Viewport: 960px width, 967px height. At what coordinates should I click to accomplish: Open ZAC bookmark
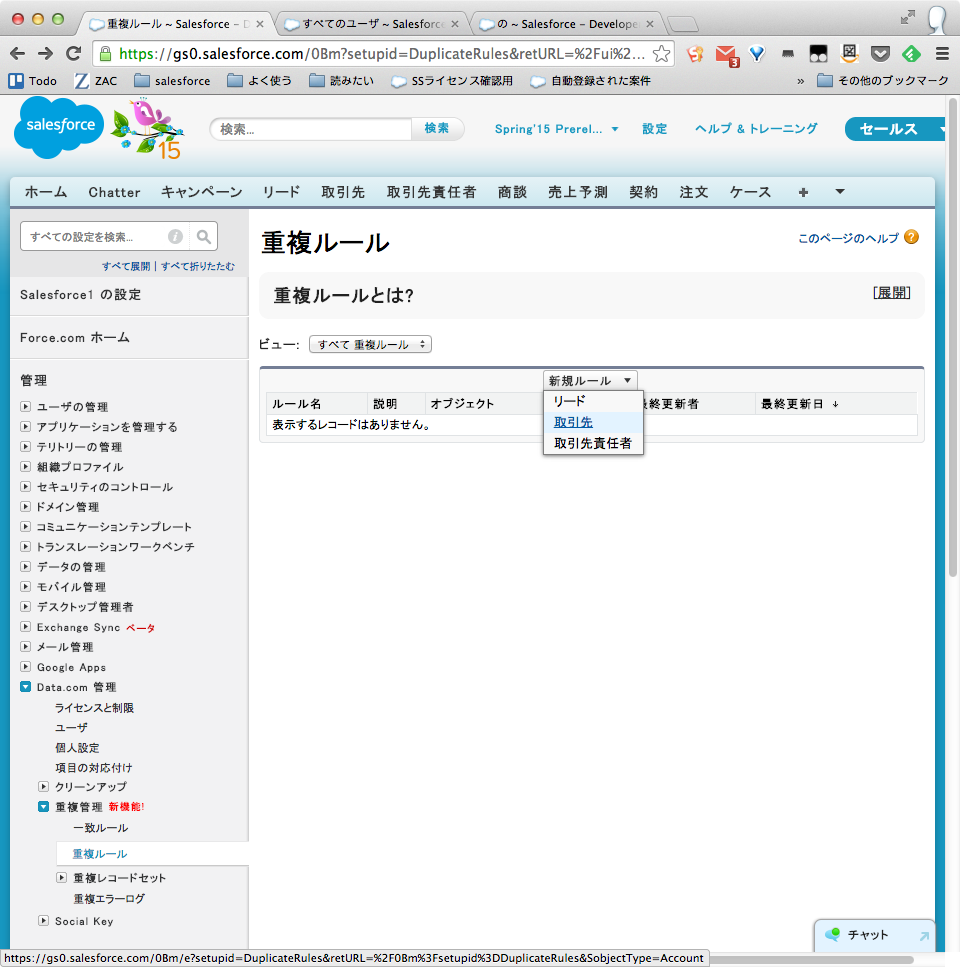coord(96,81)
